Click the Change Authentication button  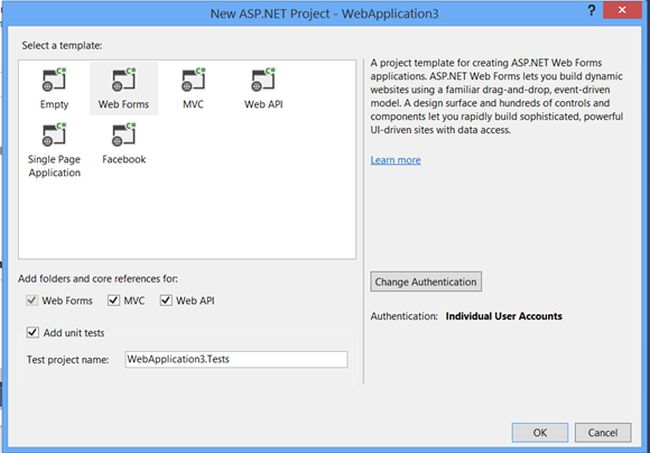(x=426, y=282)
